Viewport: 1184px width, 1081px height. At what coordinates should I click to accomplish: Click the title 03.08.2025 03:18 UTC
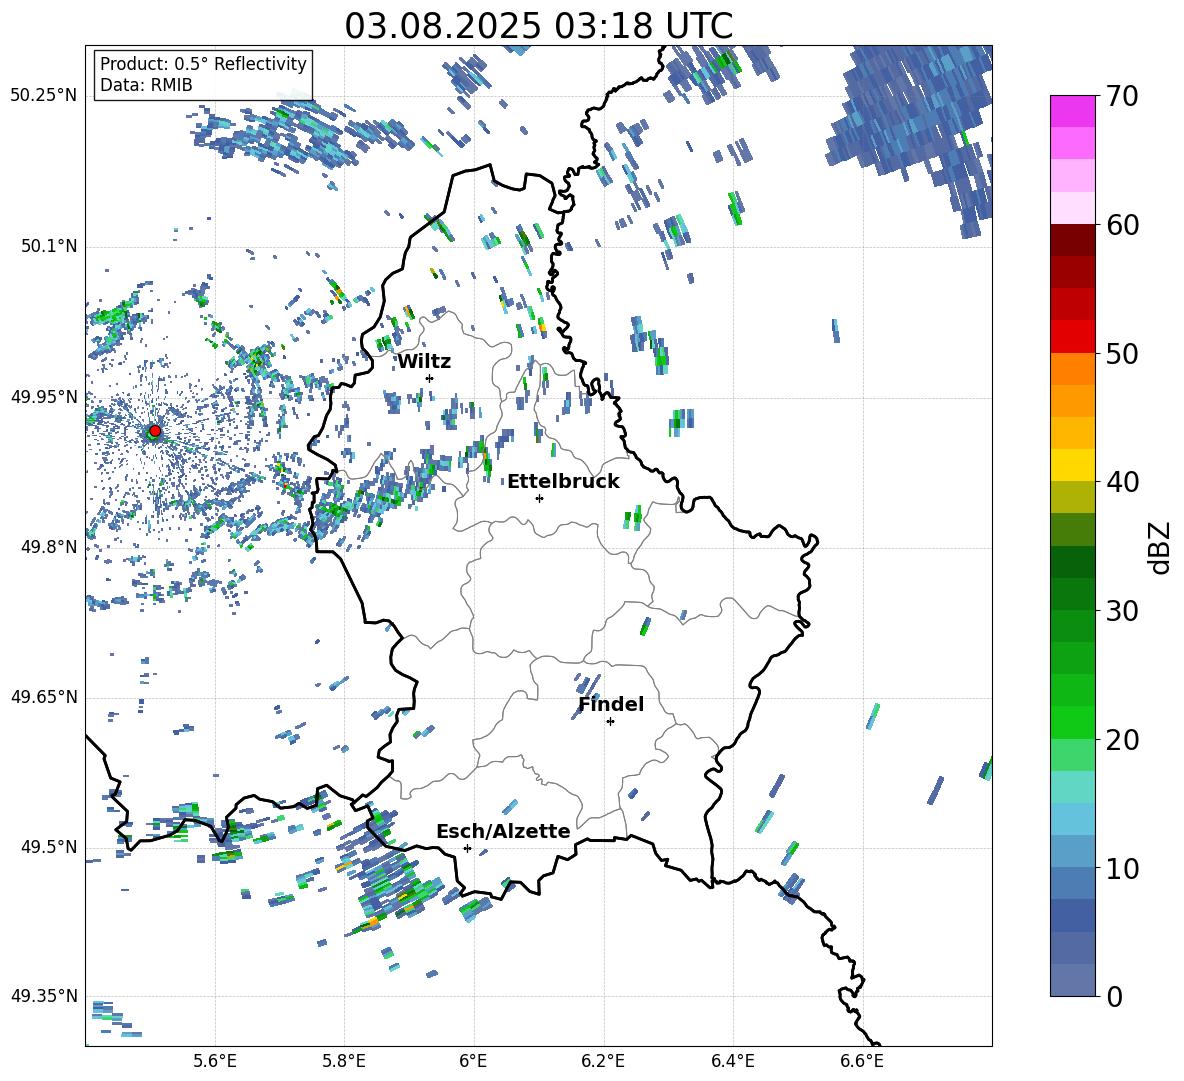[x=538, y=26]
